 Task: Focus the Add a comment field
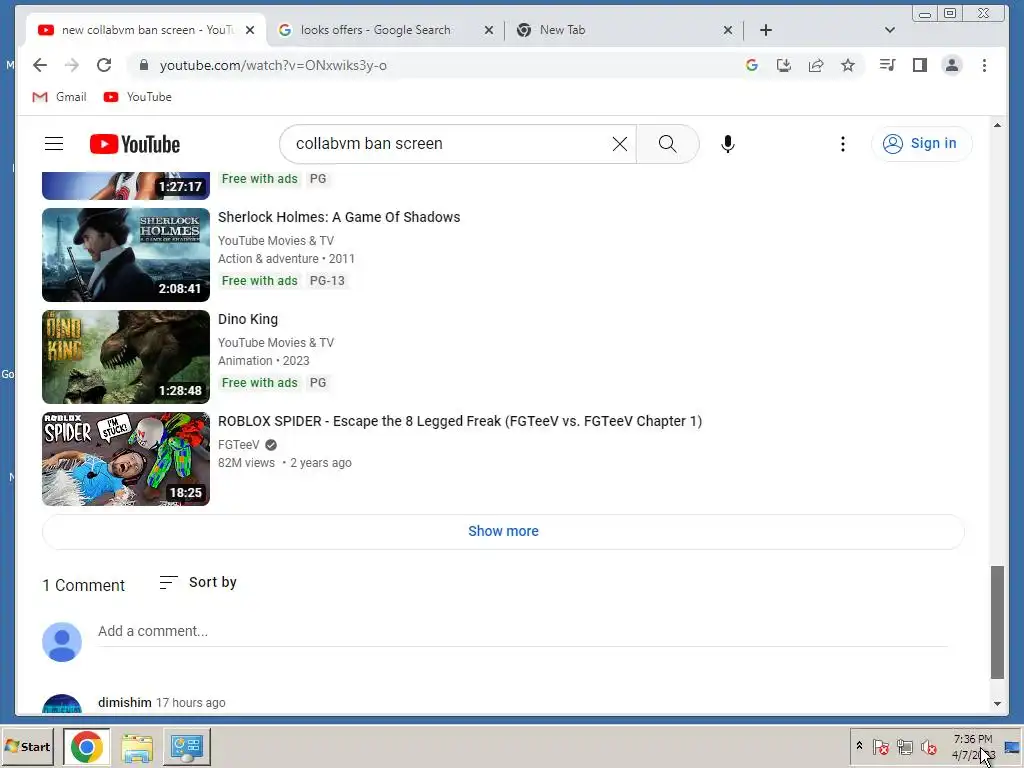(522, 632)
